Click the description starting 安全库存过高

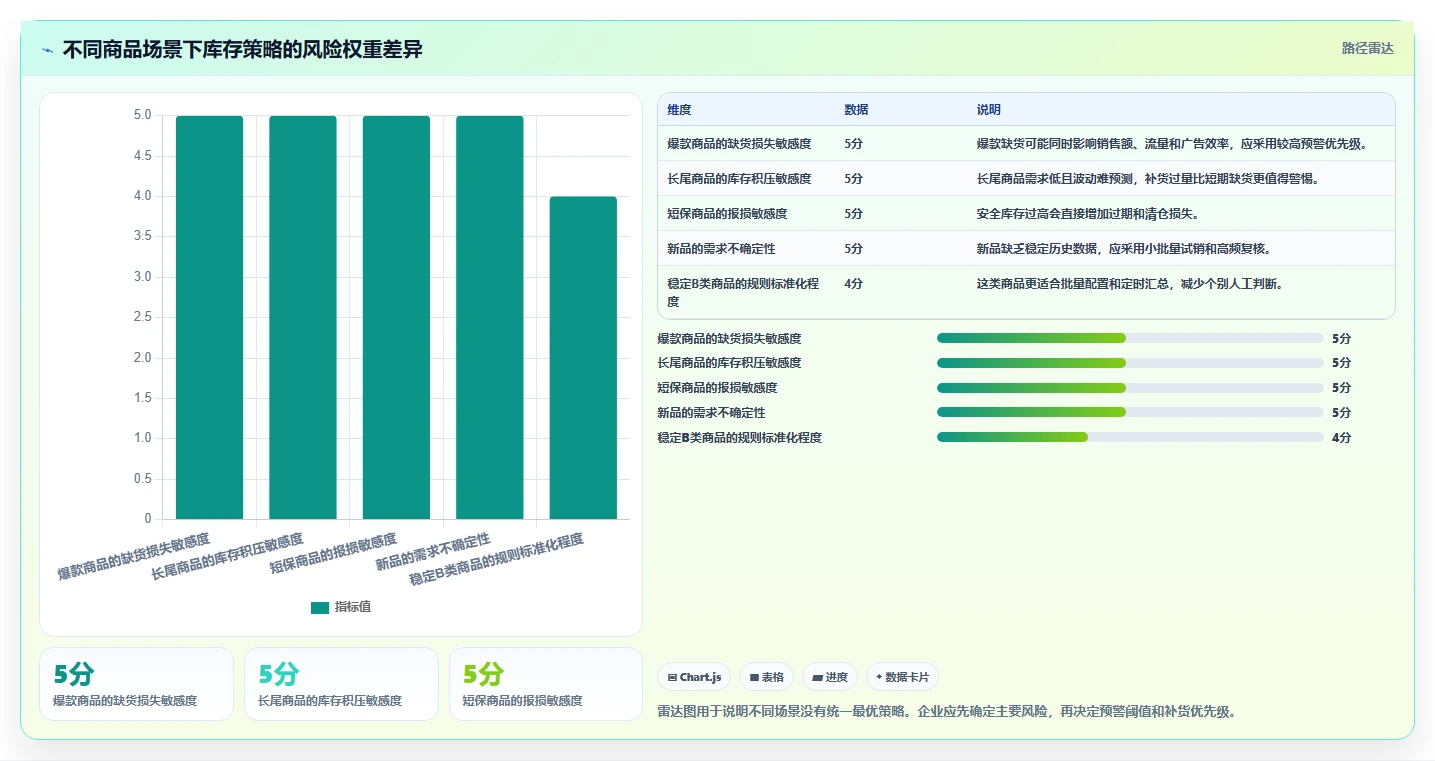coord(1088,214)
